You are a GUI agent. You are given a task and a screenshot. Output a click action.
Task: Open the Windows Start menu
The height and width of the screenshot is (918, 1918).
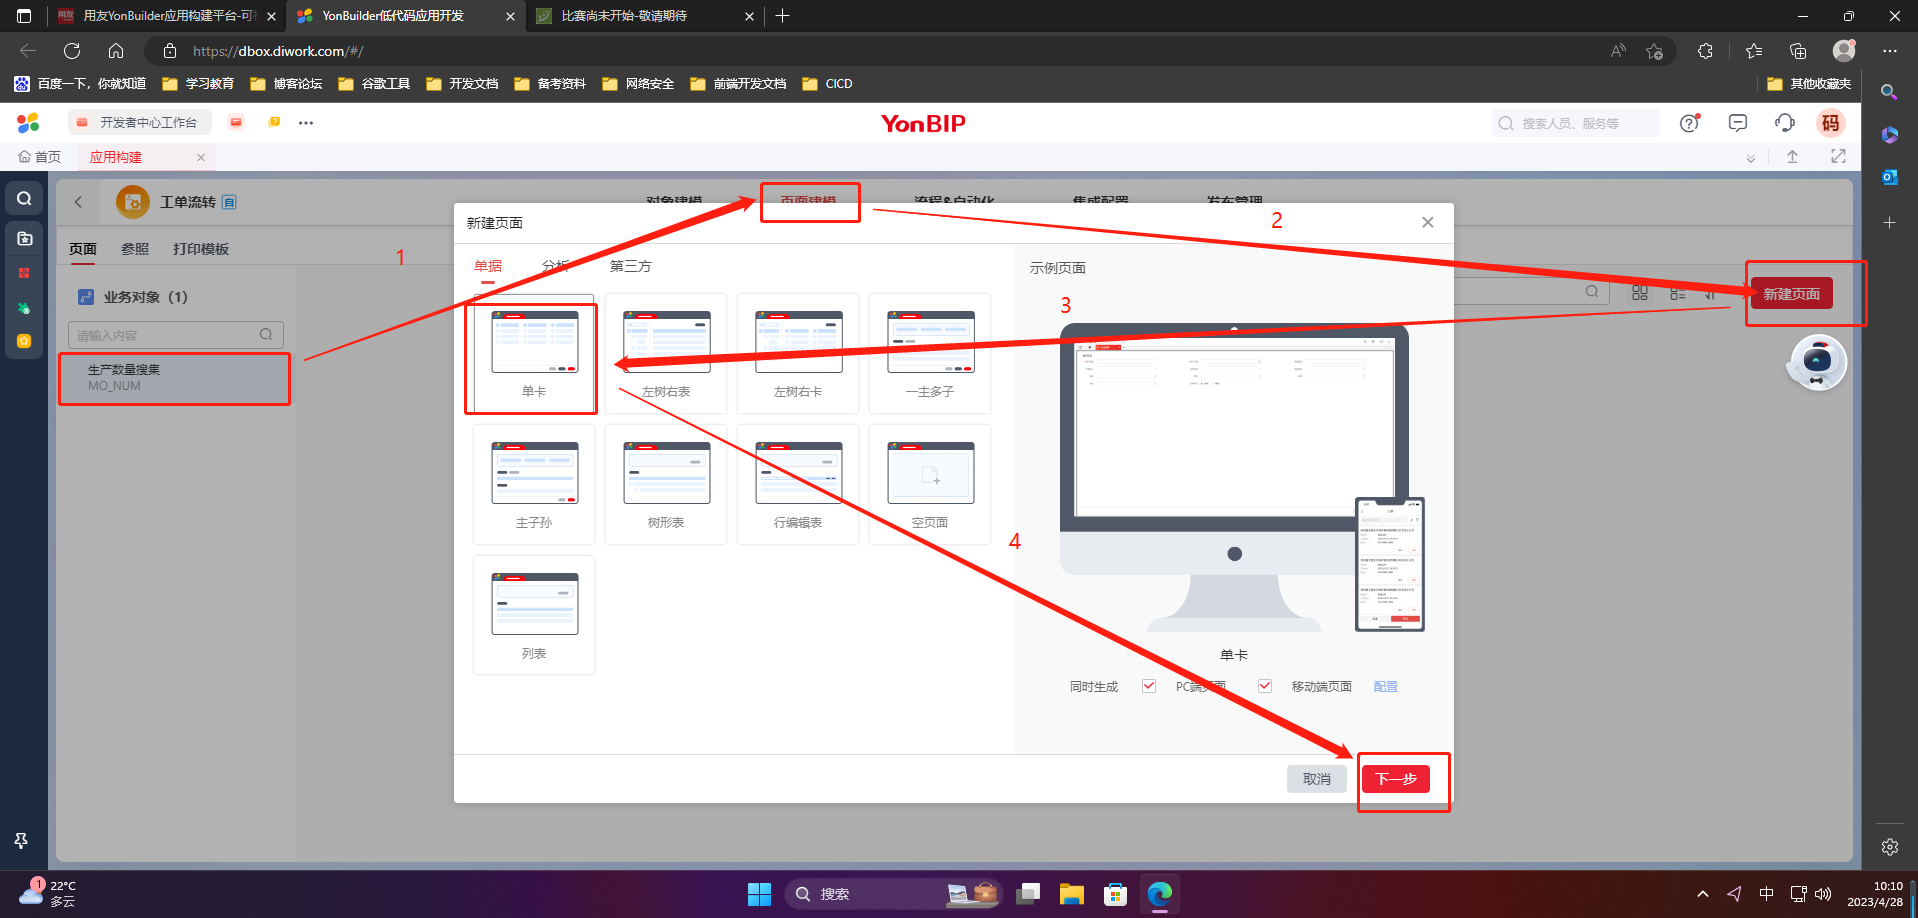point(760,894)
